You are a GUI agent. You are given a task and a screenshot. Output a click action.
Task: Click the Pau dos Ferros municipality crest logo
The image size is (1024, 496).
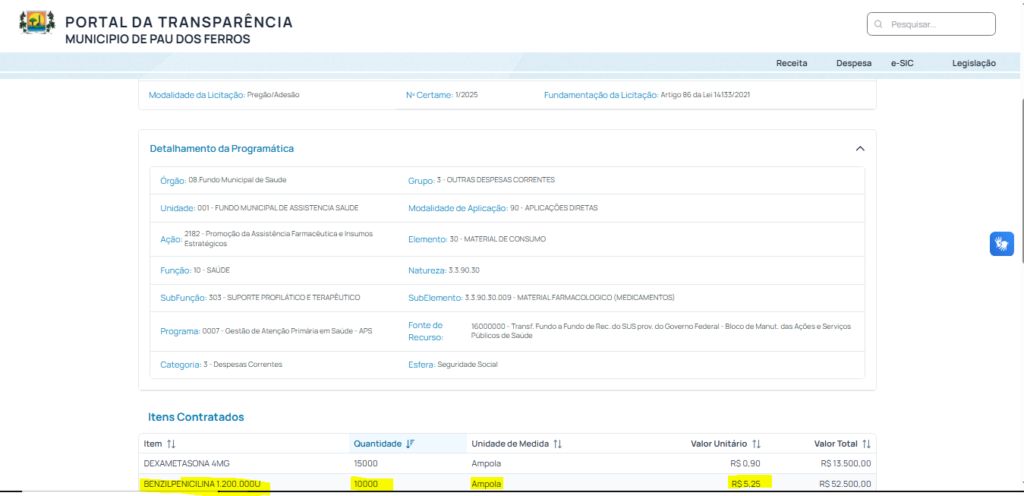point(37,27)
